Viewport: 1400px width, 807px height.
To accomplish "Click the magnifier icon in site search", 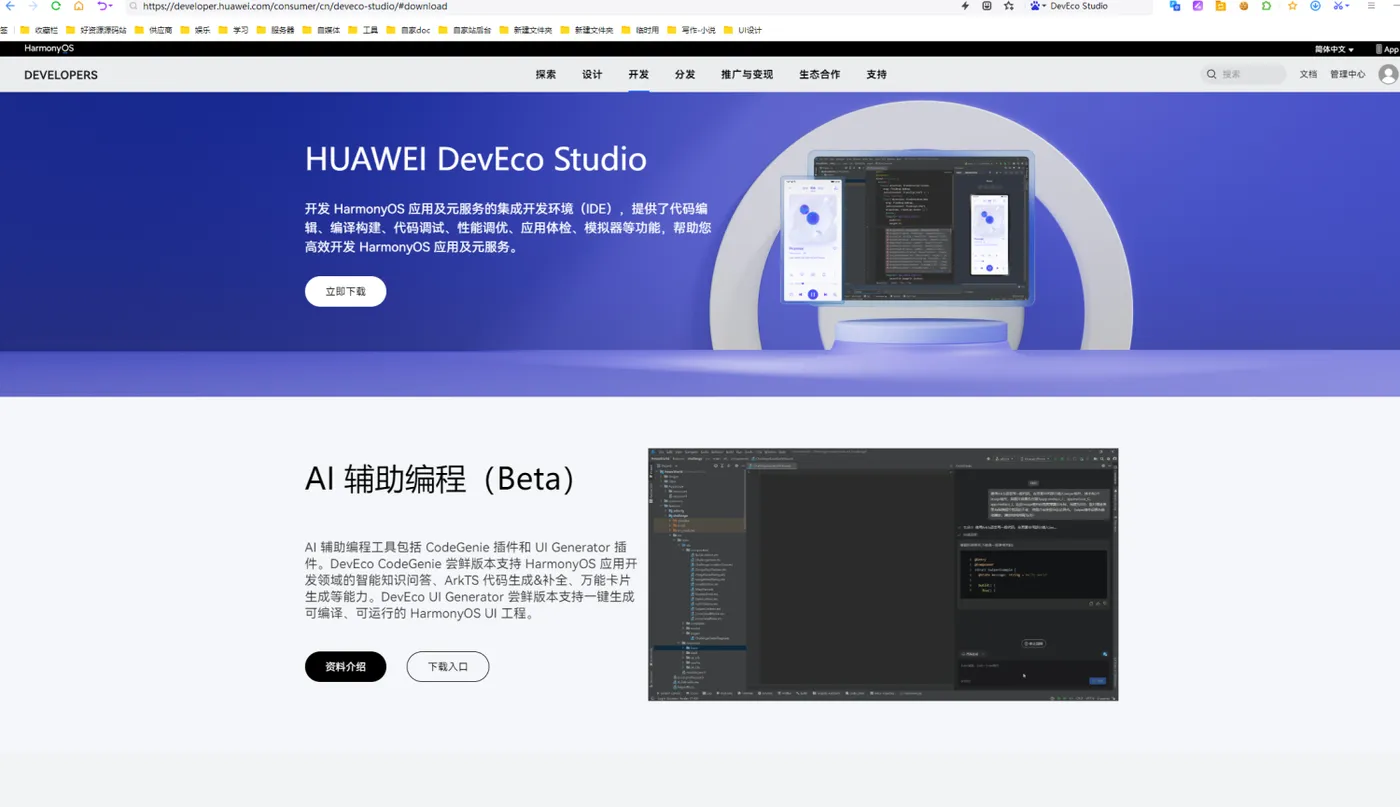I will pyautogui.click(x=1212, y=74).
